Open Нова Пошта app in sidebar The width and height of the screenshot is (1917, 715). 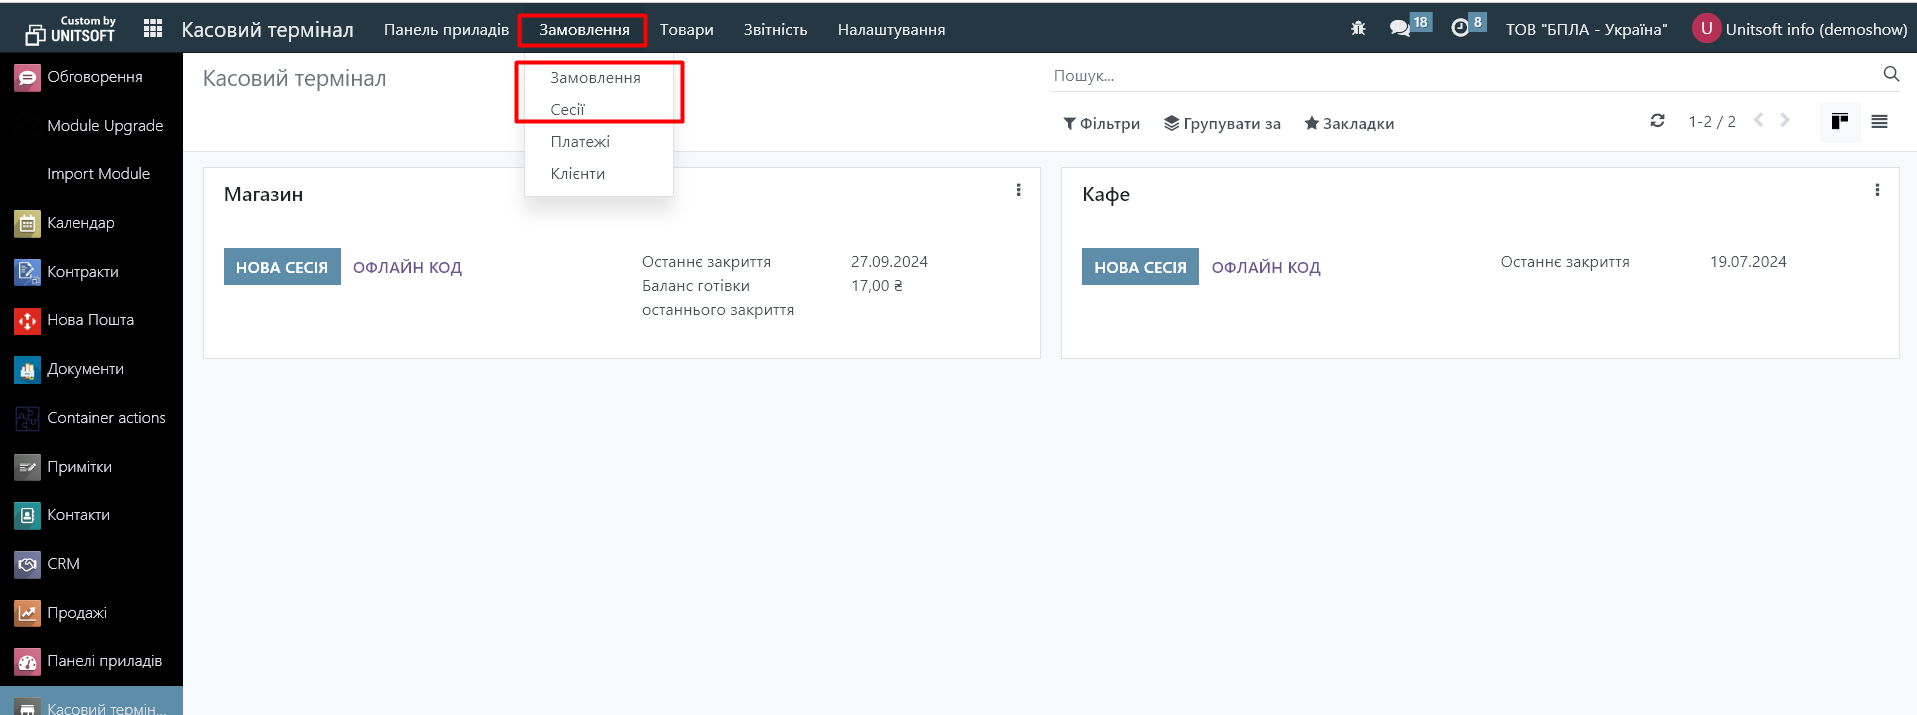[x=90, y=320]
